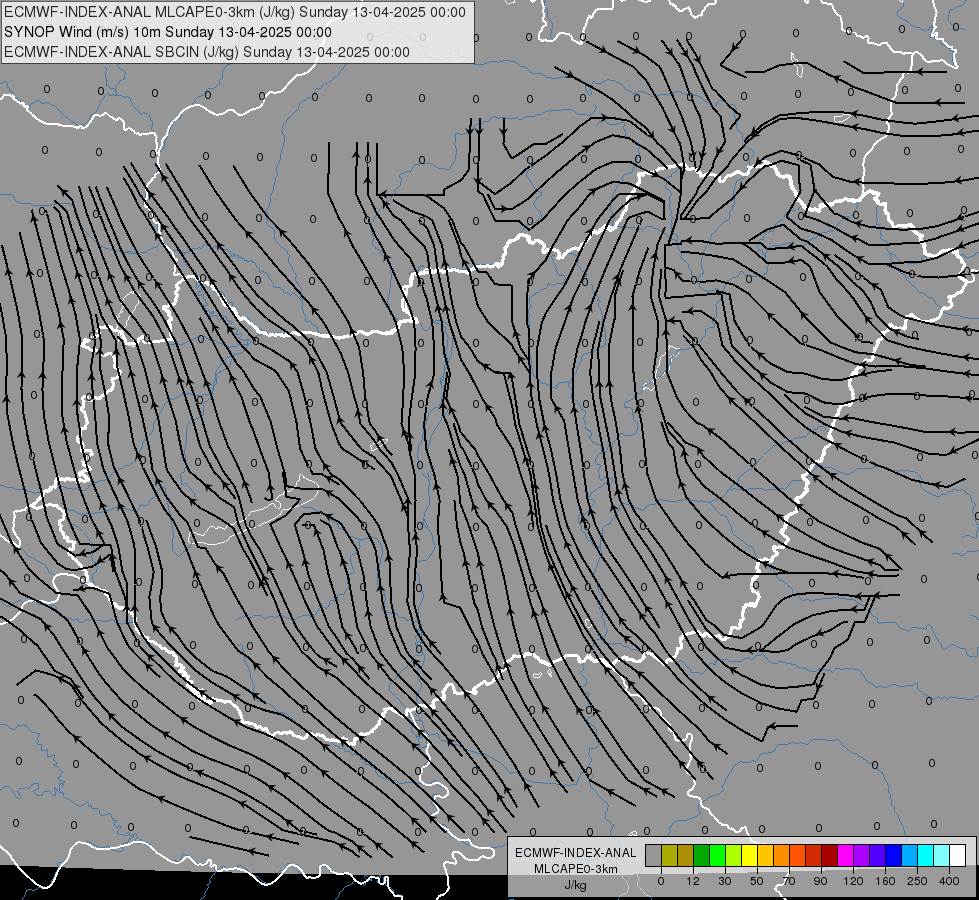Image resolution: width=979 pixels, height=900 pixels.
Task: Select the gray legend swatch
Action: pyautogui.click(x=653, y=855)
